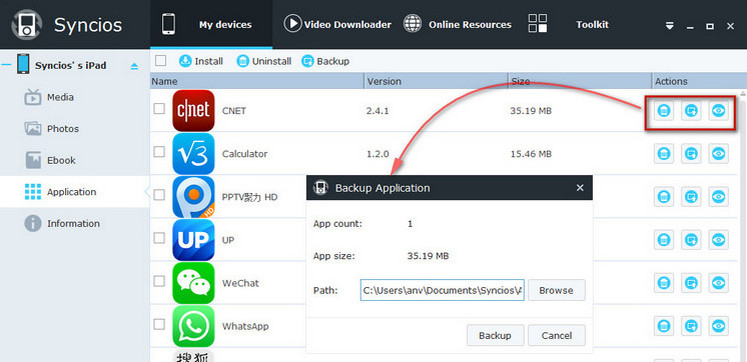Back up PPTV using its row icon
This screenshot has height=362, width=747.
[x=691, y=197]
